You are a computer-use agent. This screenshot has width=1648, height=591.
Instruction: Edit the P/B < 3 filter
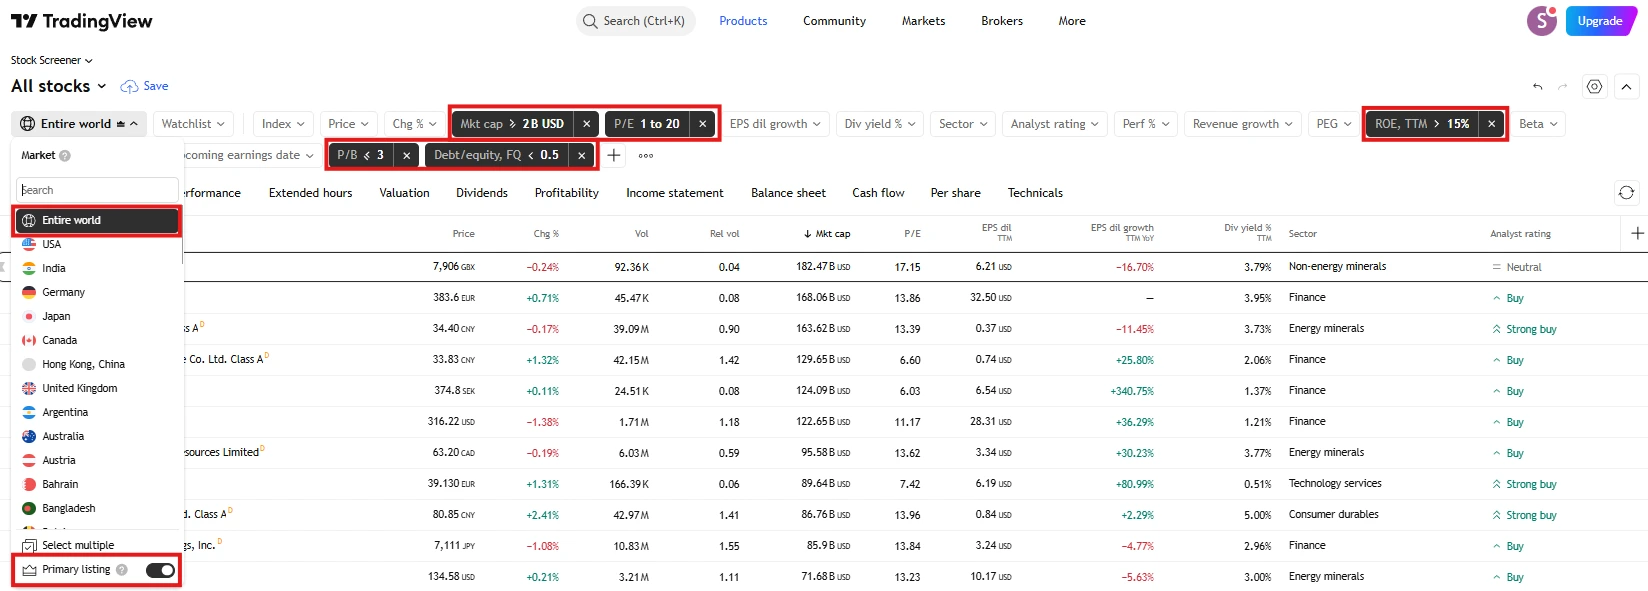click(x=361, y=155)
